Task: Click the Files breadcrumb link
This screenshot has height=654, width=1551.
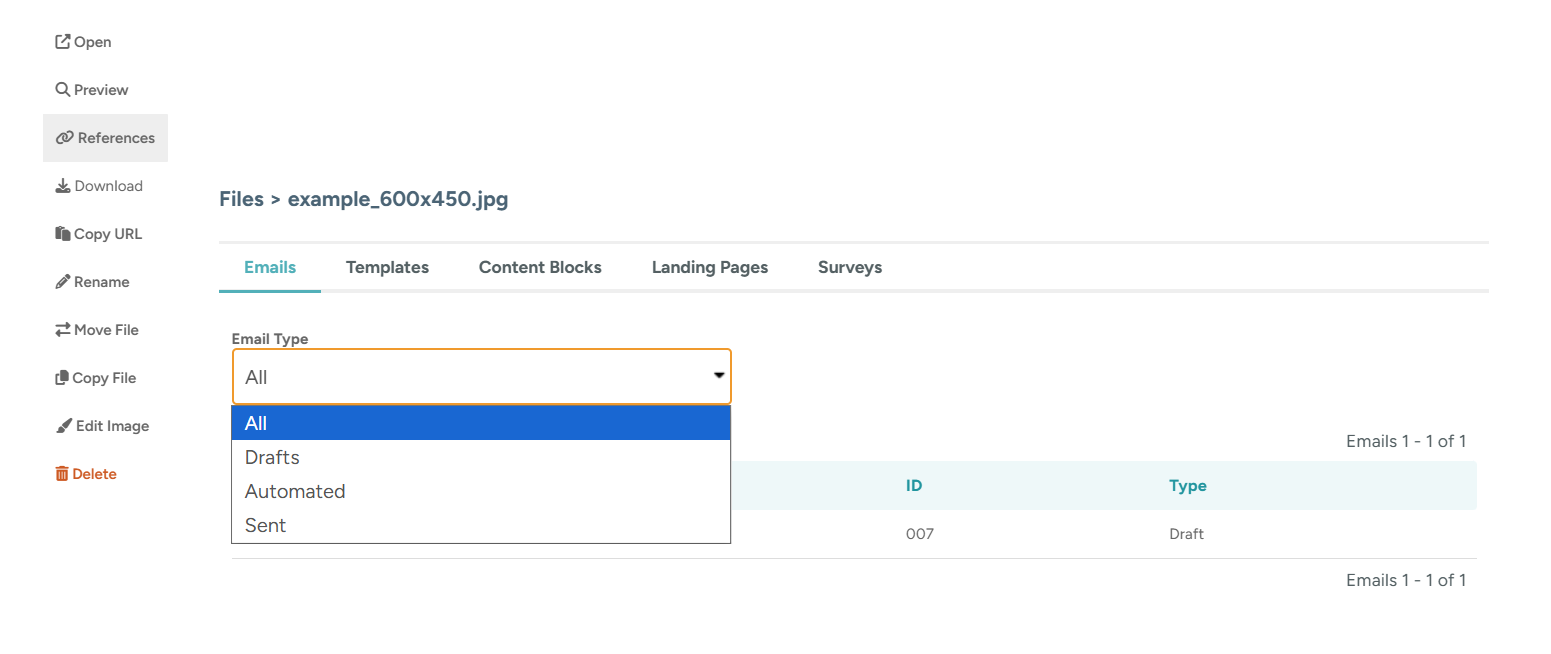Action: [240, 199]
